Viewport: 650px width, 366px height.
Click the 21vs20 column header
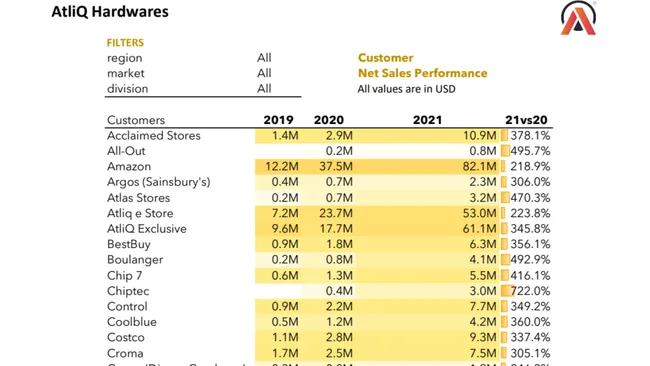526,120
